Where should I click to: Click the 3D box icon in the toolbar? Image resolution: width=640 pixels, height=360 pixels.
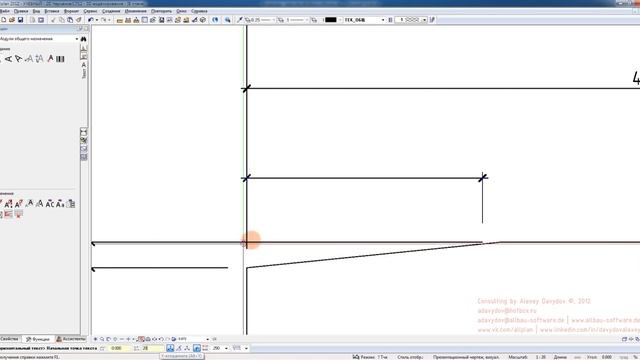[x=203, y=20]
